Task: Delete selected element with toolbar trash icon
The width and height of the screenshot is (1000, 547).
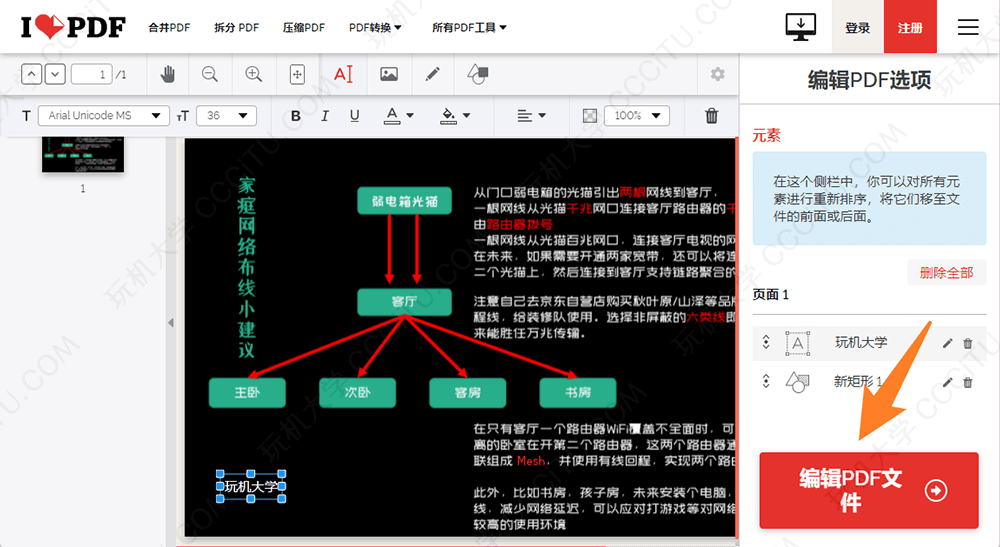Action: 711,116
